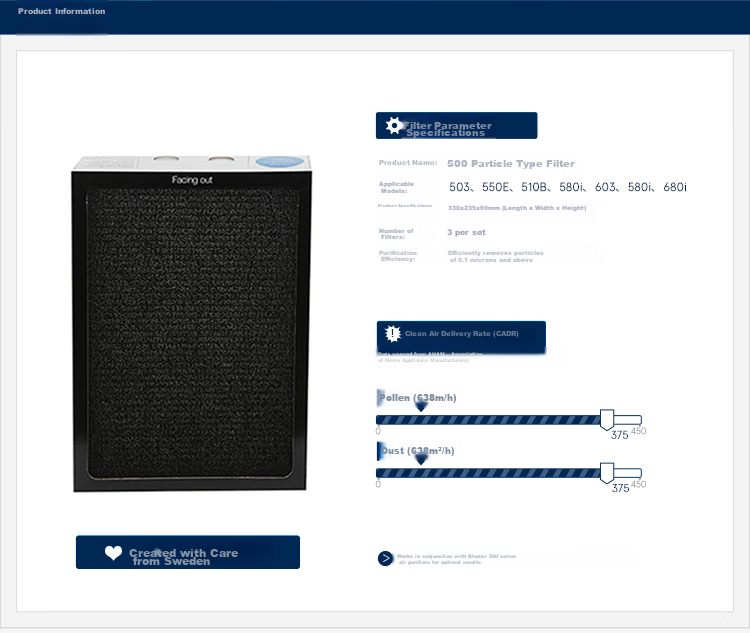Click the 'Applicable Models:' field label
The image size is (750, 633).
396,187
